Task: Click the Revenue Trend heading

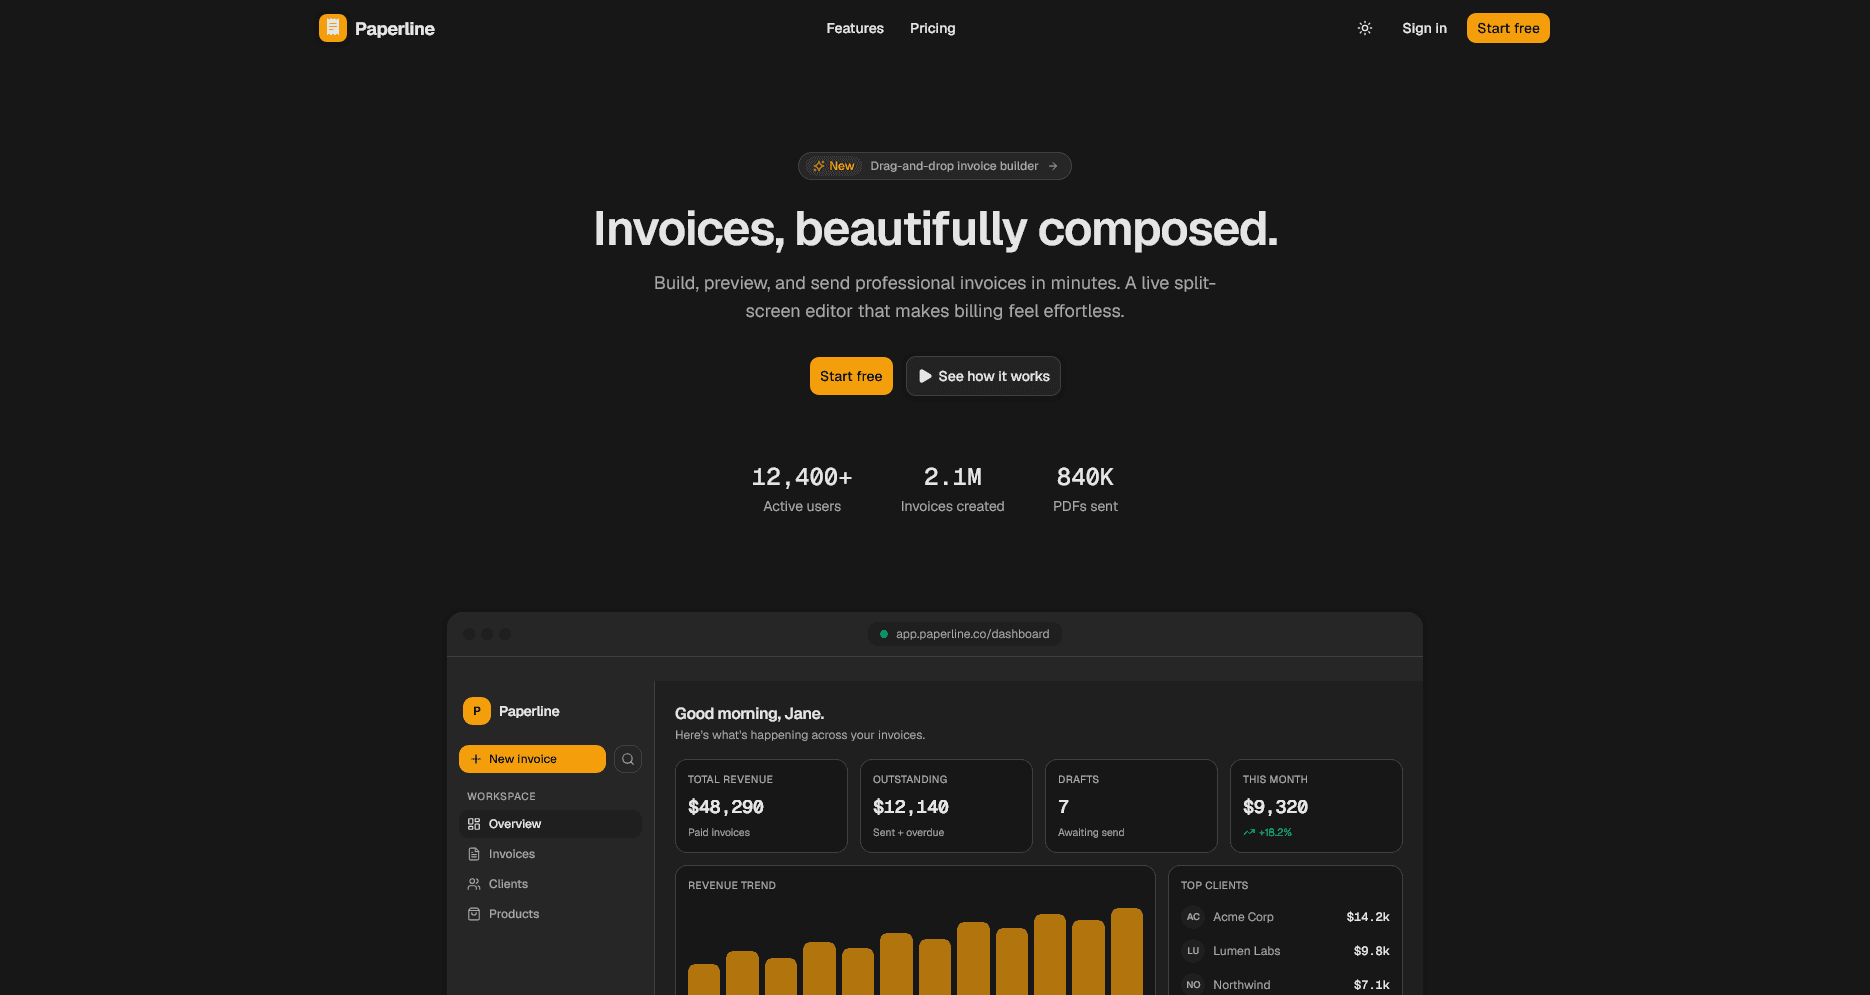Action: (732, 885)
